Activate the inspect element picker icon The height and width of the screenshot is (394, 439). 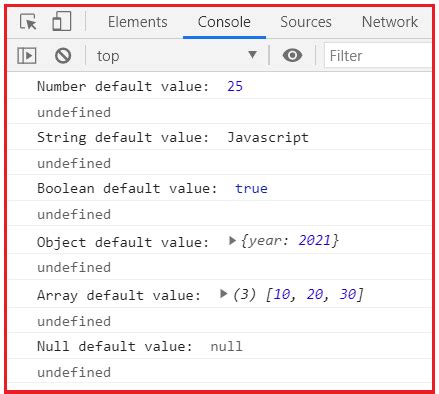click(x=28, y=22)
